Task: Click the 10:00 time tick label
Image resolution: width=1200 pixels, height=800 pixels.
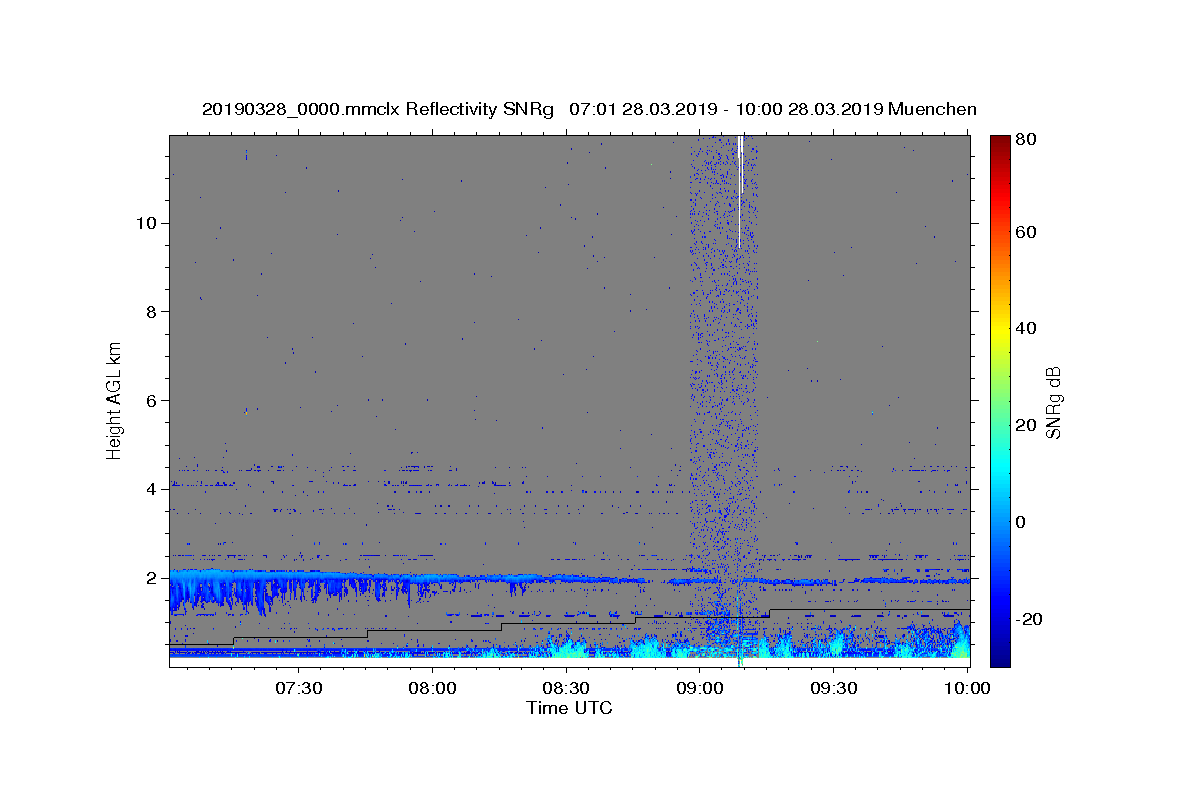Action: [967, 688]
